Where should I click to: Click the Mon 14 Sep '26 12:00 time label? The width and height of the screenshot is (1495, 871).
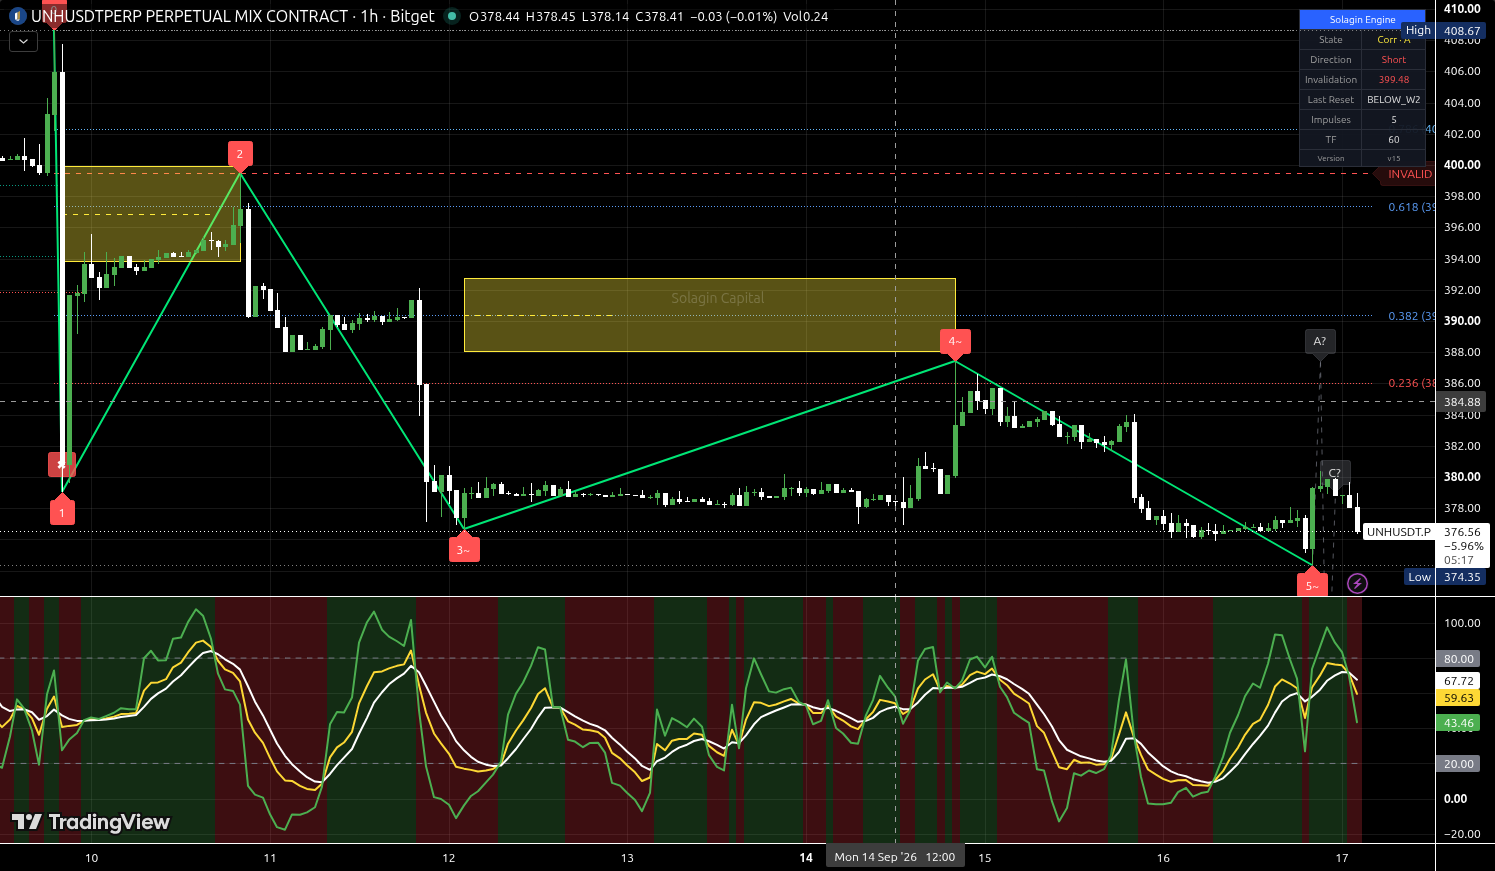click(894, 857)
